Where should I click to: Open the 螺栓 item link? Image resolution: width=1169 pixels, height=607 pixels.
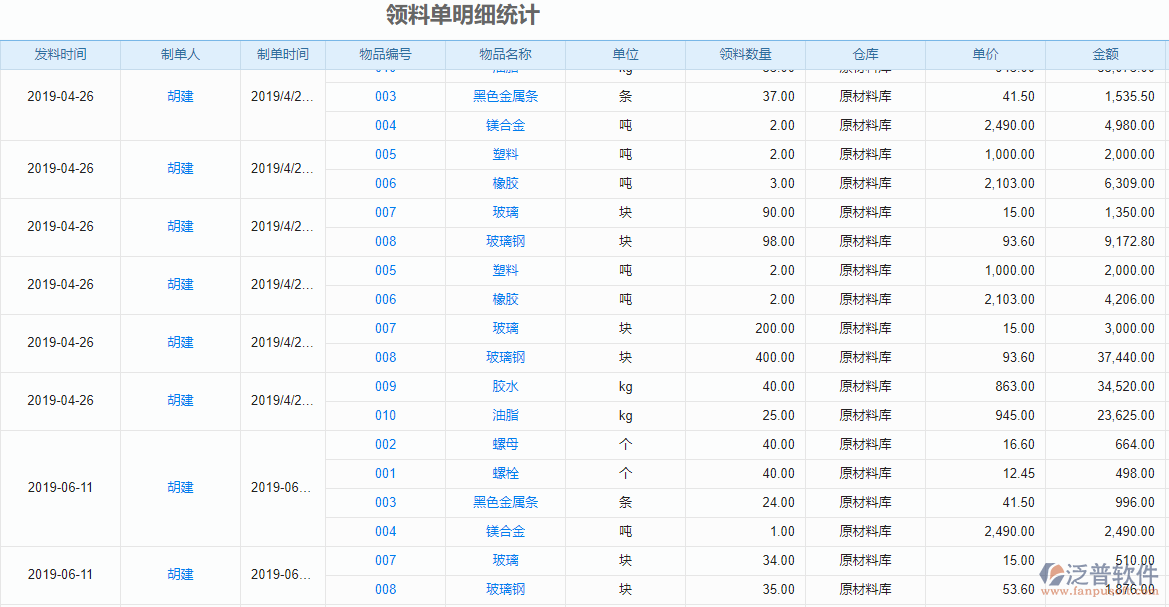click(505, 473)
